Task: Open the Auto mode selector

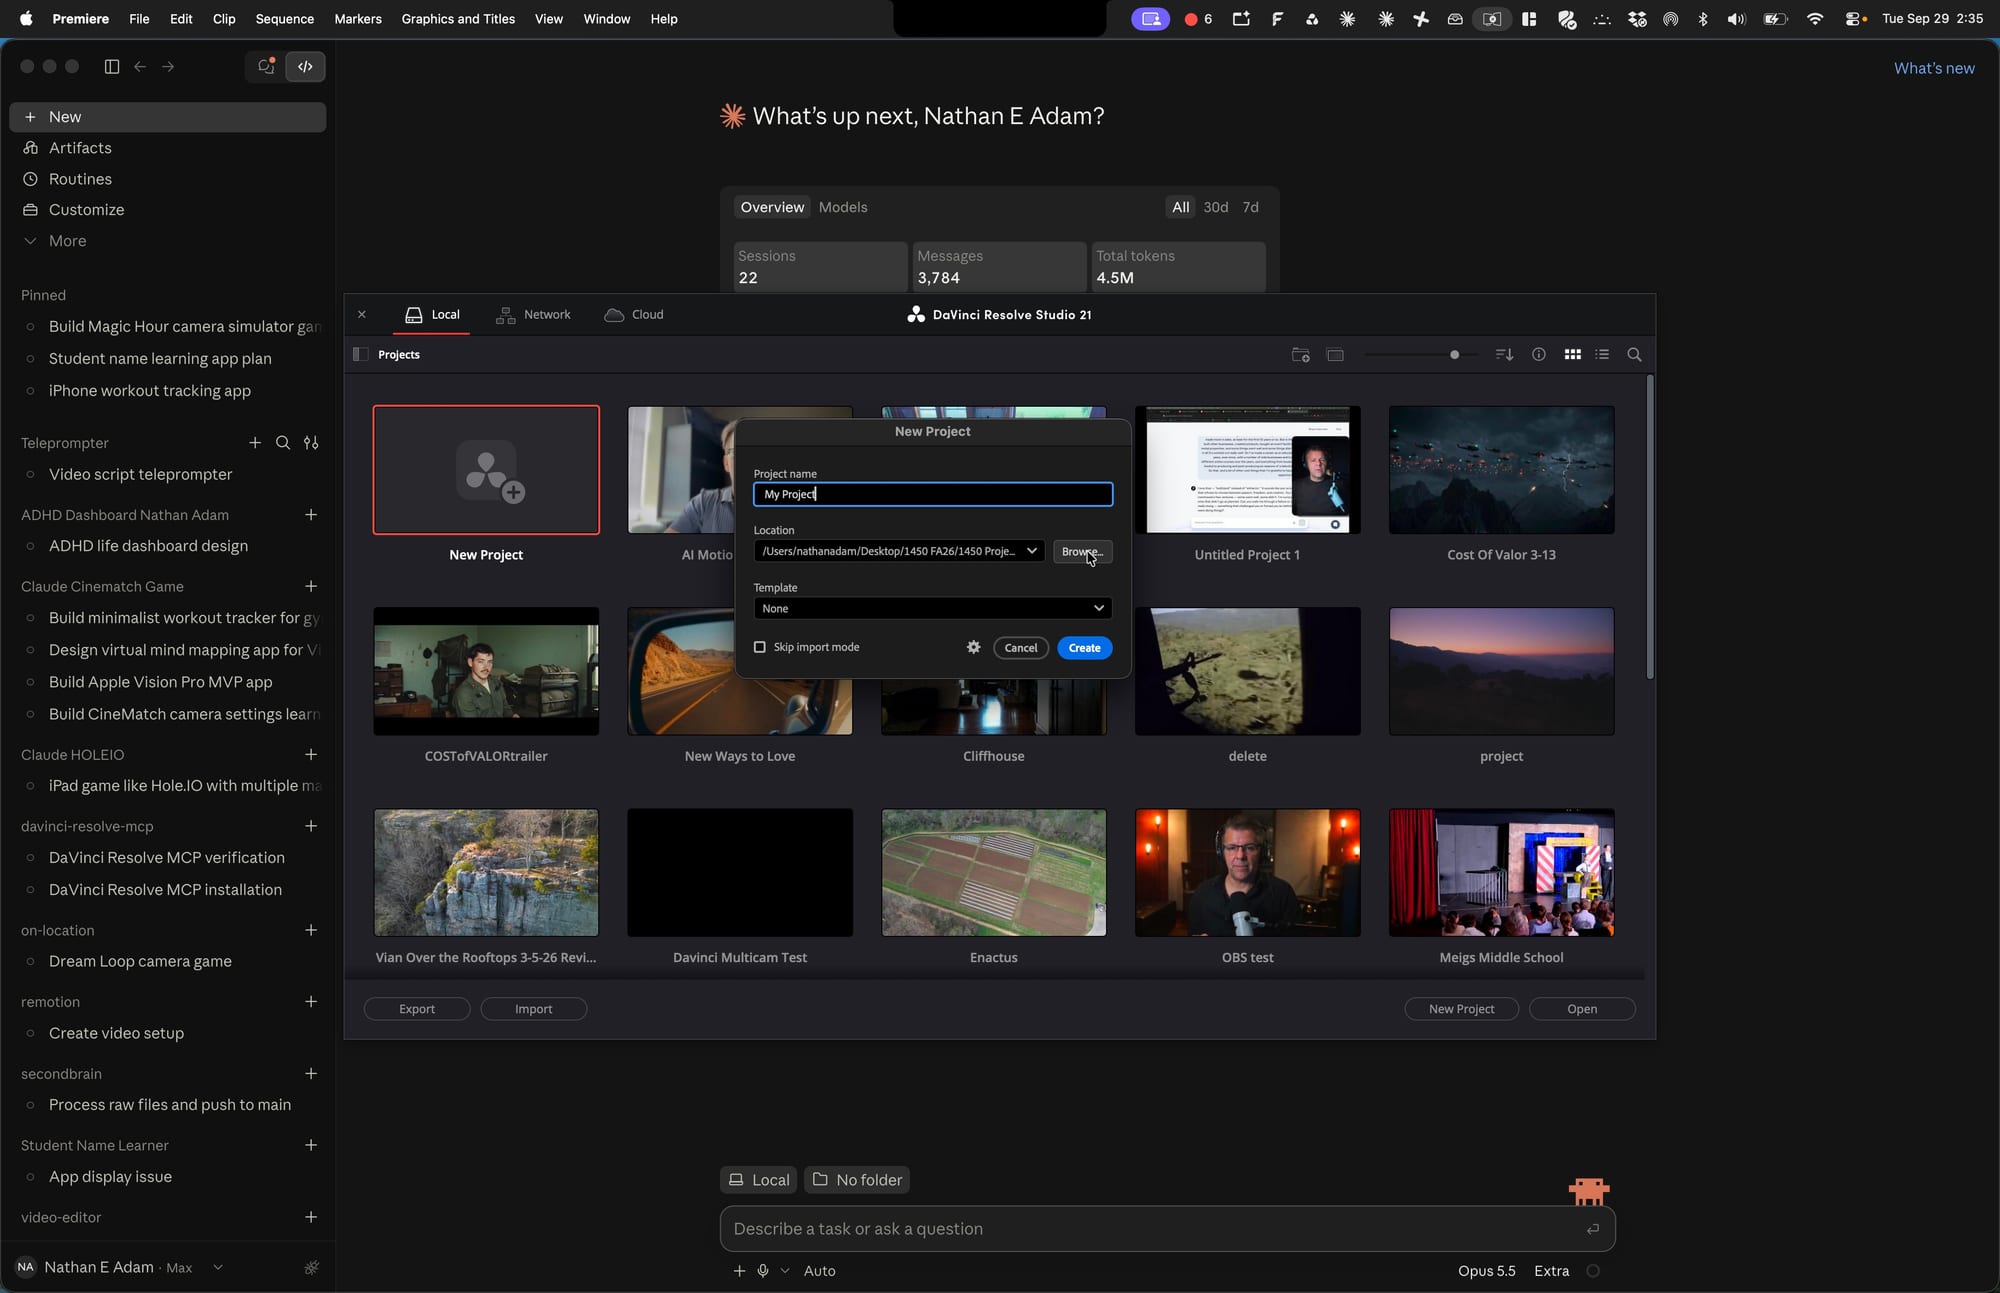Action: 820,1271
